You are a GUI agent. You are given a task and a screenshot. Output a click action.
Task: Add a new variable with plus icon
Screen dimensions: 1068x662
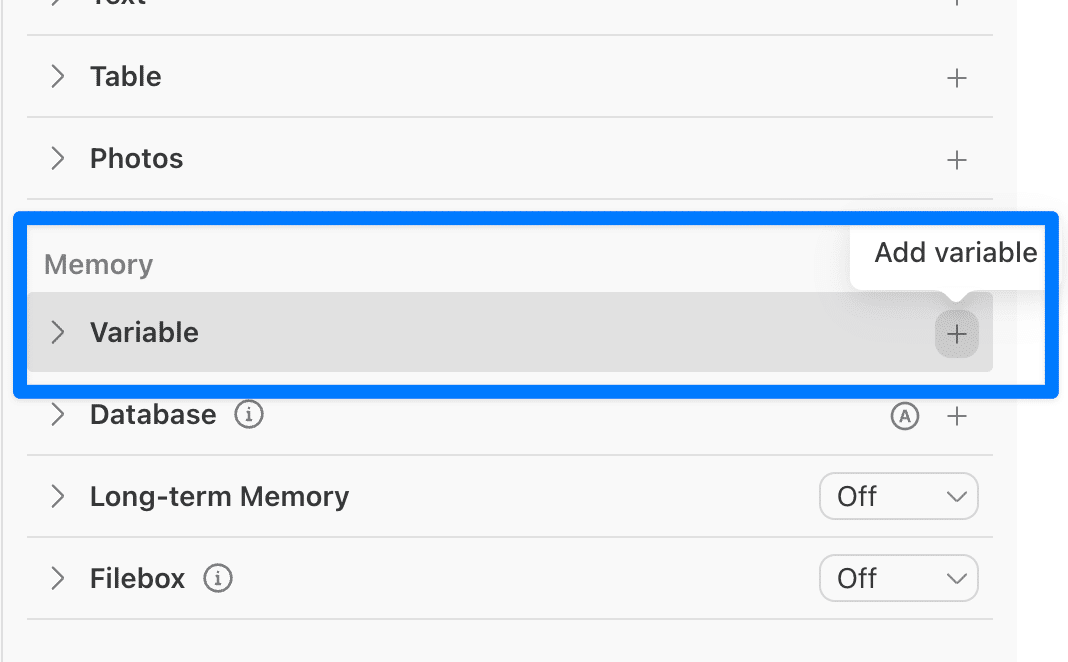click(x=957, y=334)
